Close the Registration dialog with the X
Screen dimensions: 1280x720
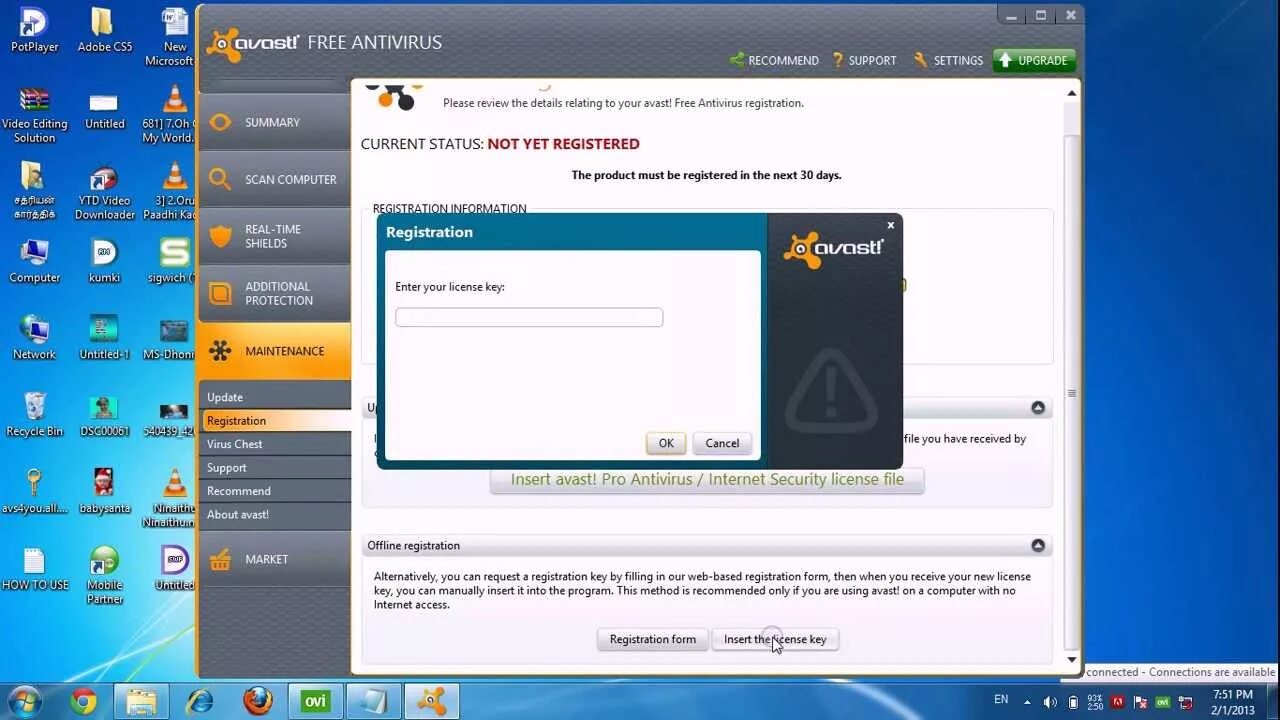890,225
